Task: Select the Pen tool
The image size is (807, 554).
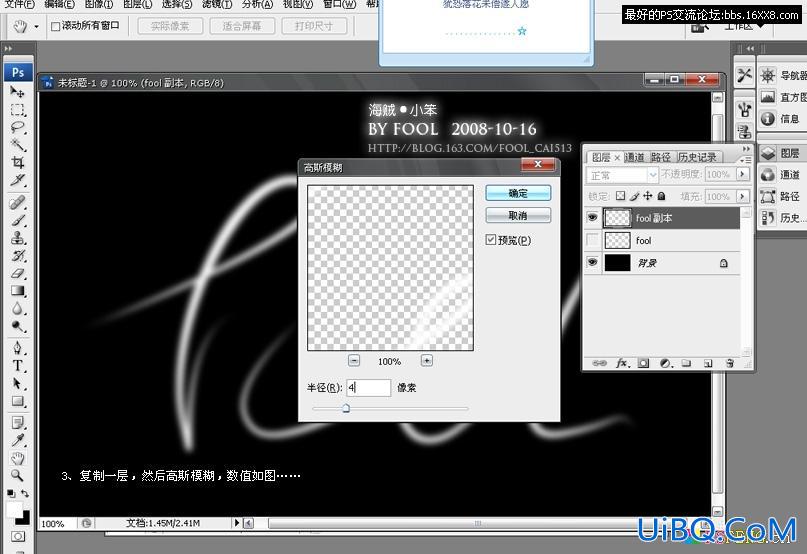Action: click(x=17, y=348)
